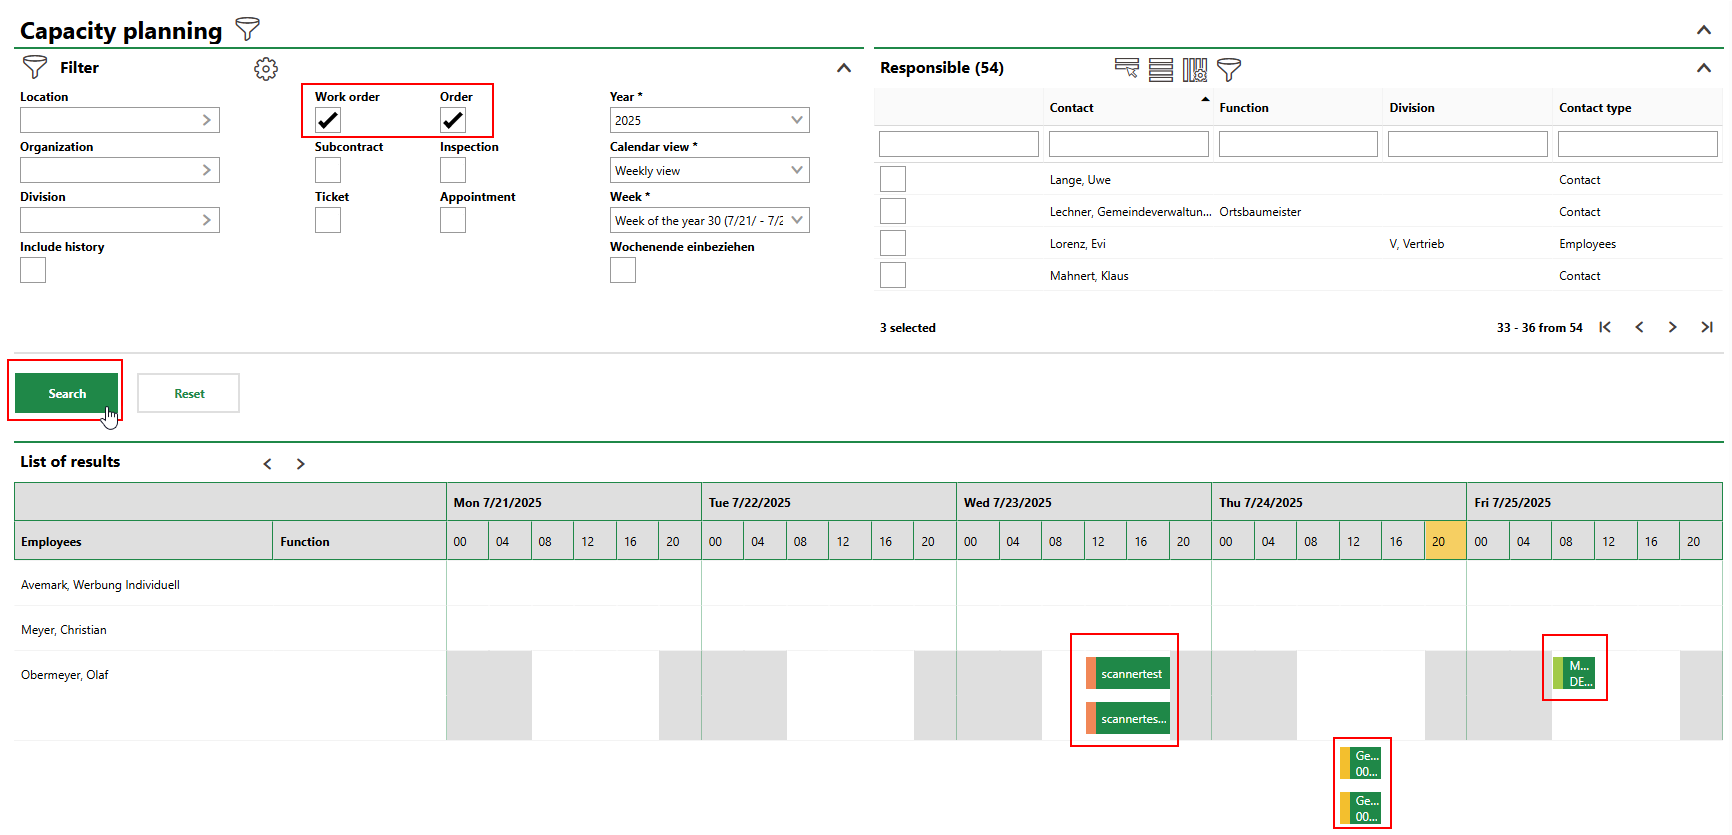Enable the Ticket checkbox
The image size is (1732, 835).
click(328, 220)
